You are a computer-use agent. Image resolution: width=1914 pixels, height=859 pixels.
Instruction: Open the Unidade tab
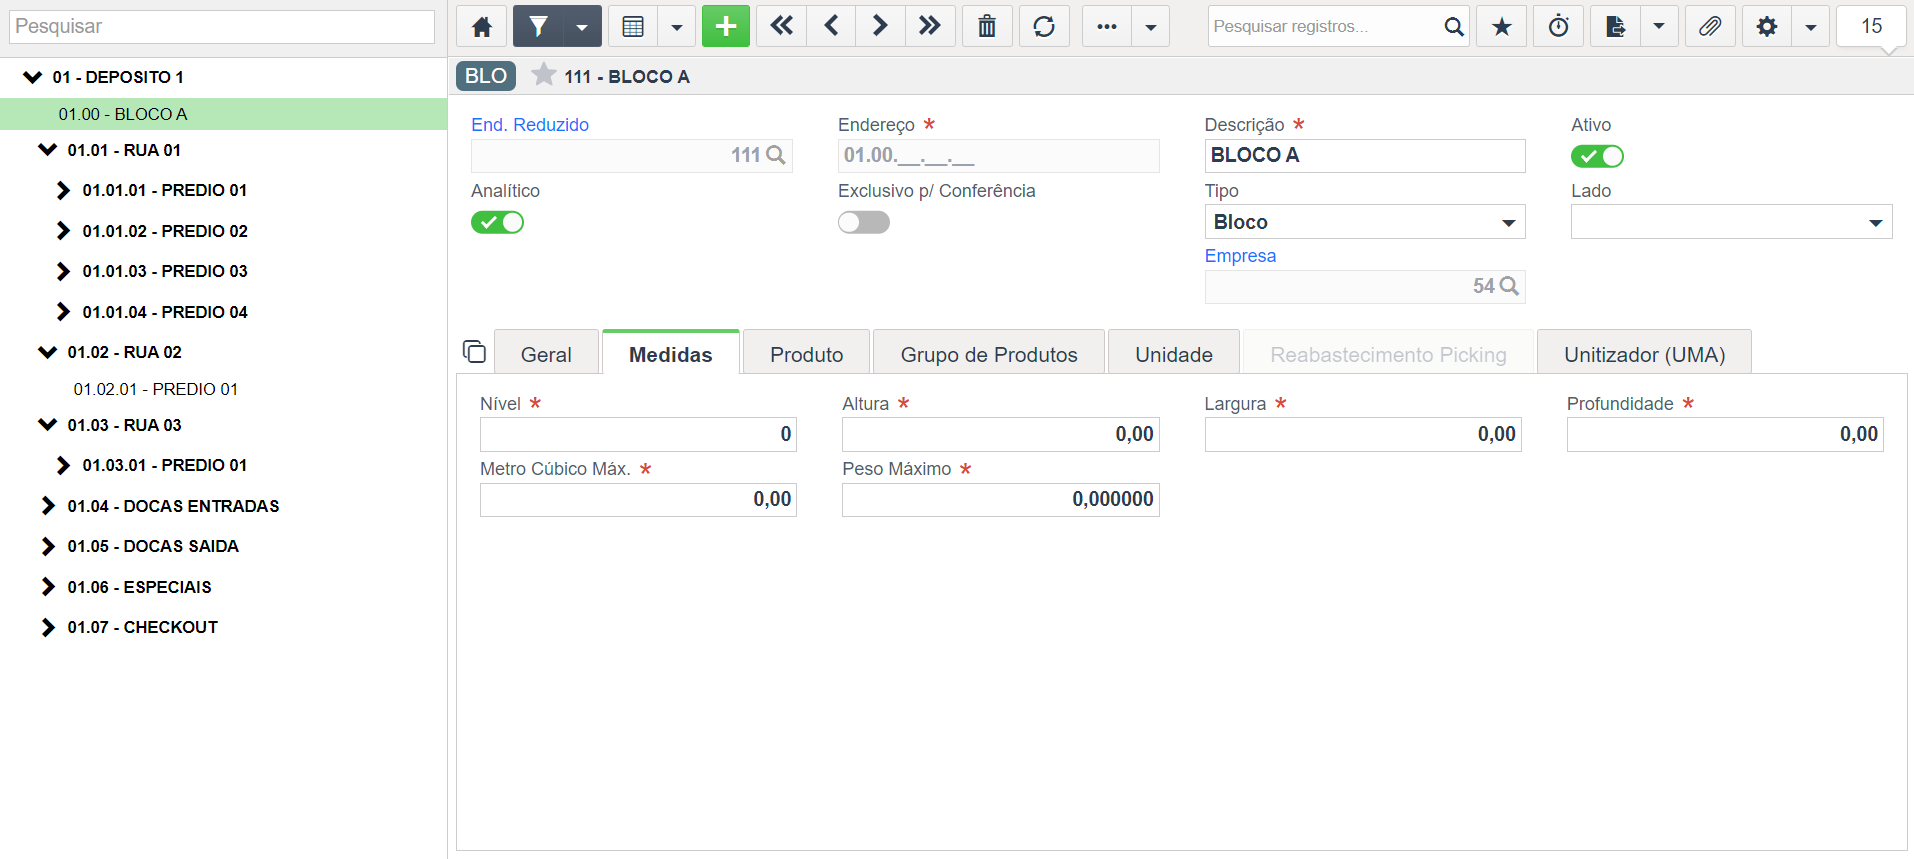click(1174, 354)
